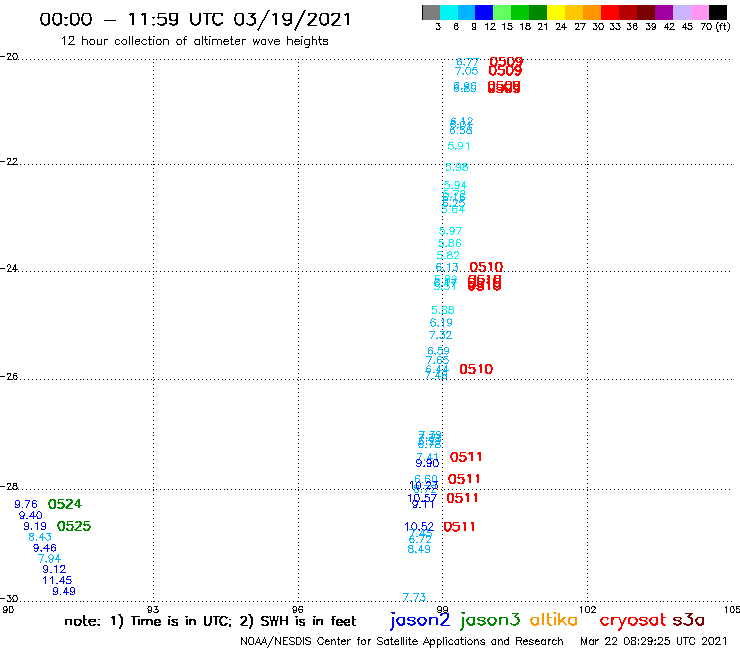The width and height of the screenshot is (740, 650).
Task: Click the red 0509 label beside 7.05
Action: [505, 71]
